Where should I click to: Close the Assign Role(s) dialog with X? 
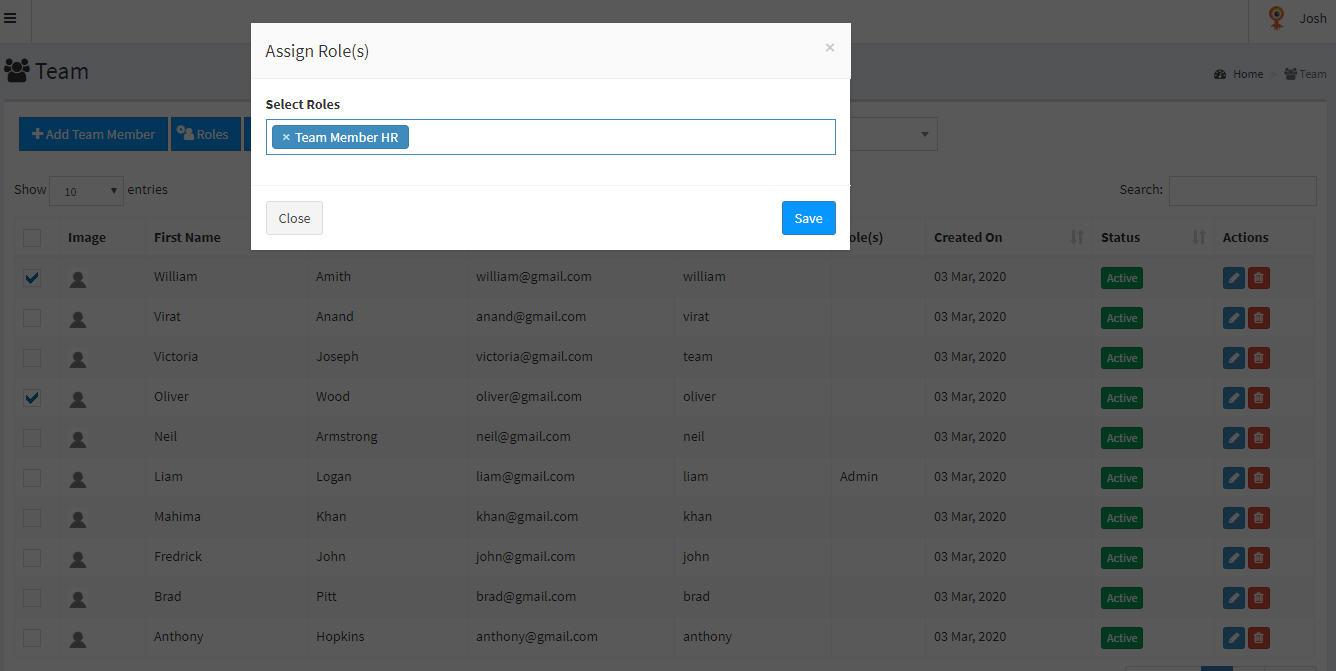pos(829,47)
